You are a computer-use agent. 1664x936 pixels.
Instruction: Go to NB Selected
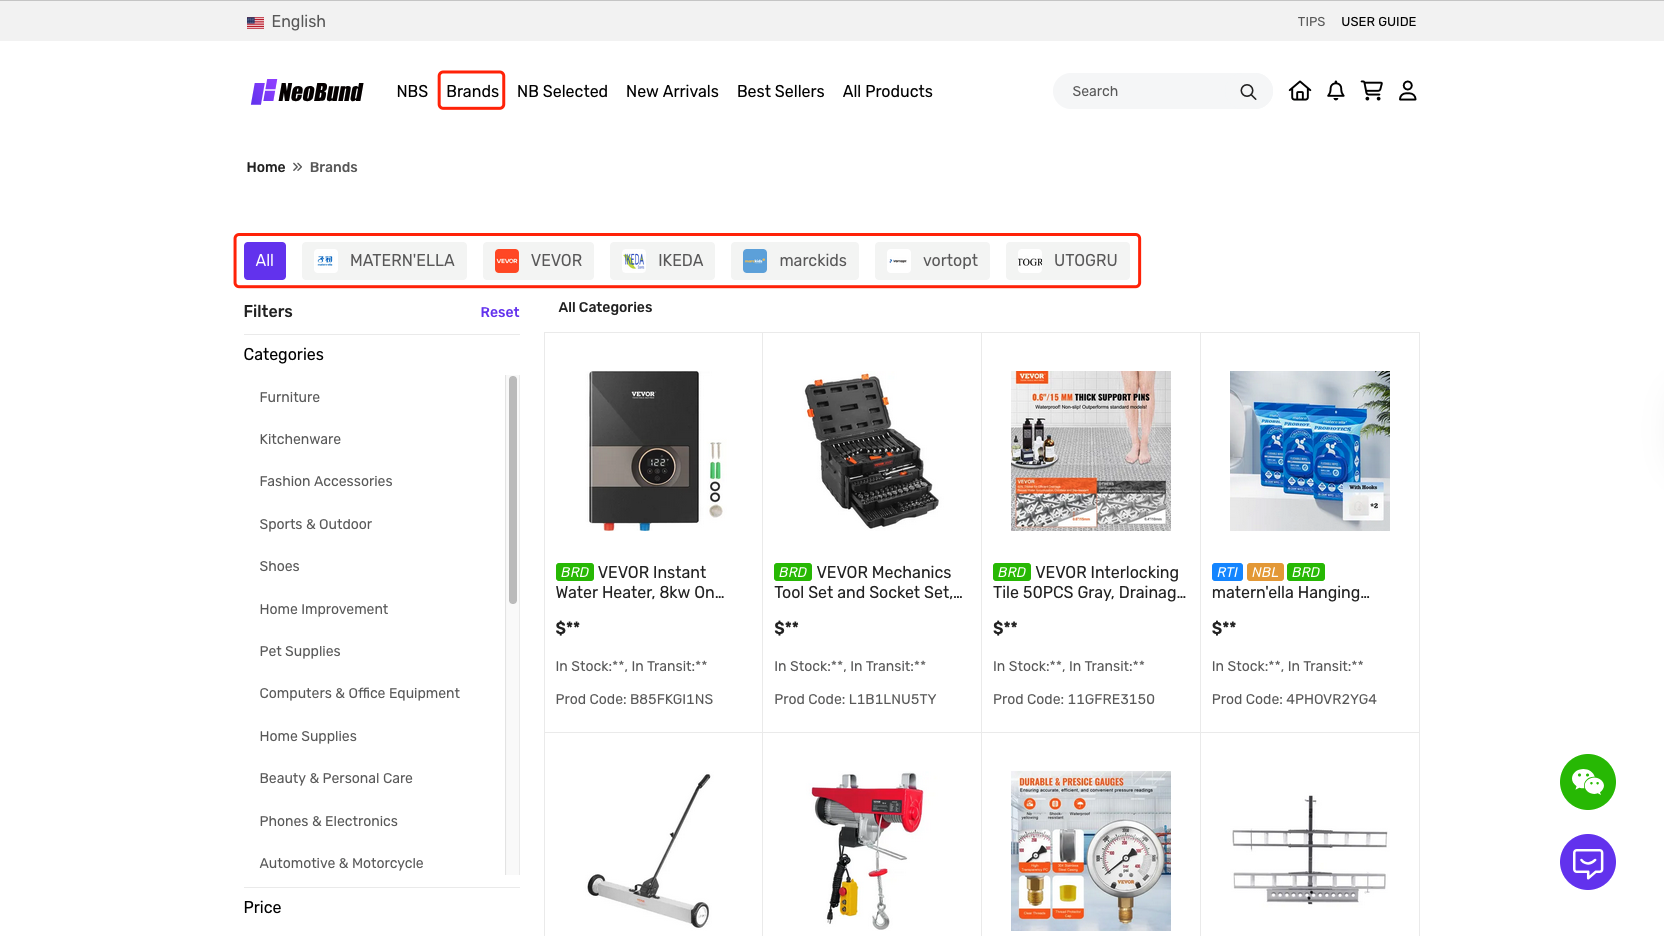[562, 91]
